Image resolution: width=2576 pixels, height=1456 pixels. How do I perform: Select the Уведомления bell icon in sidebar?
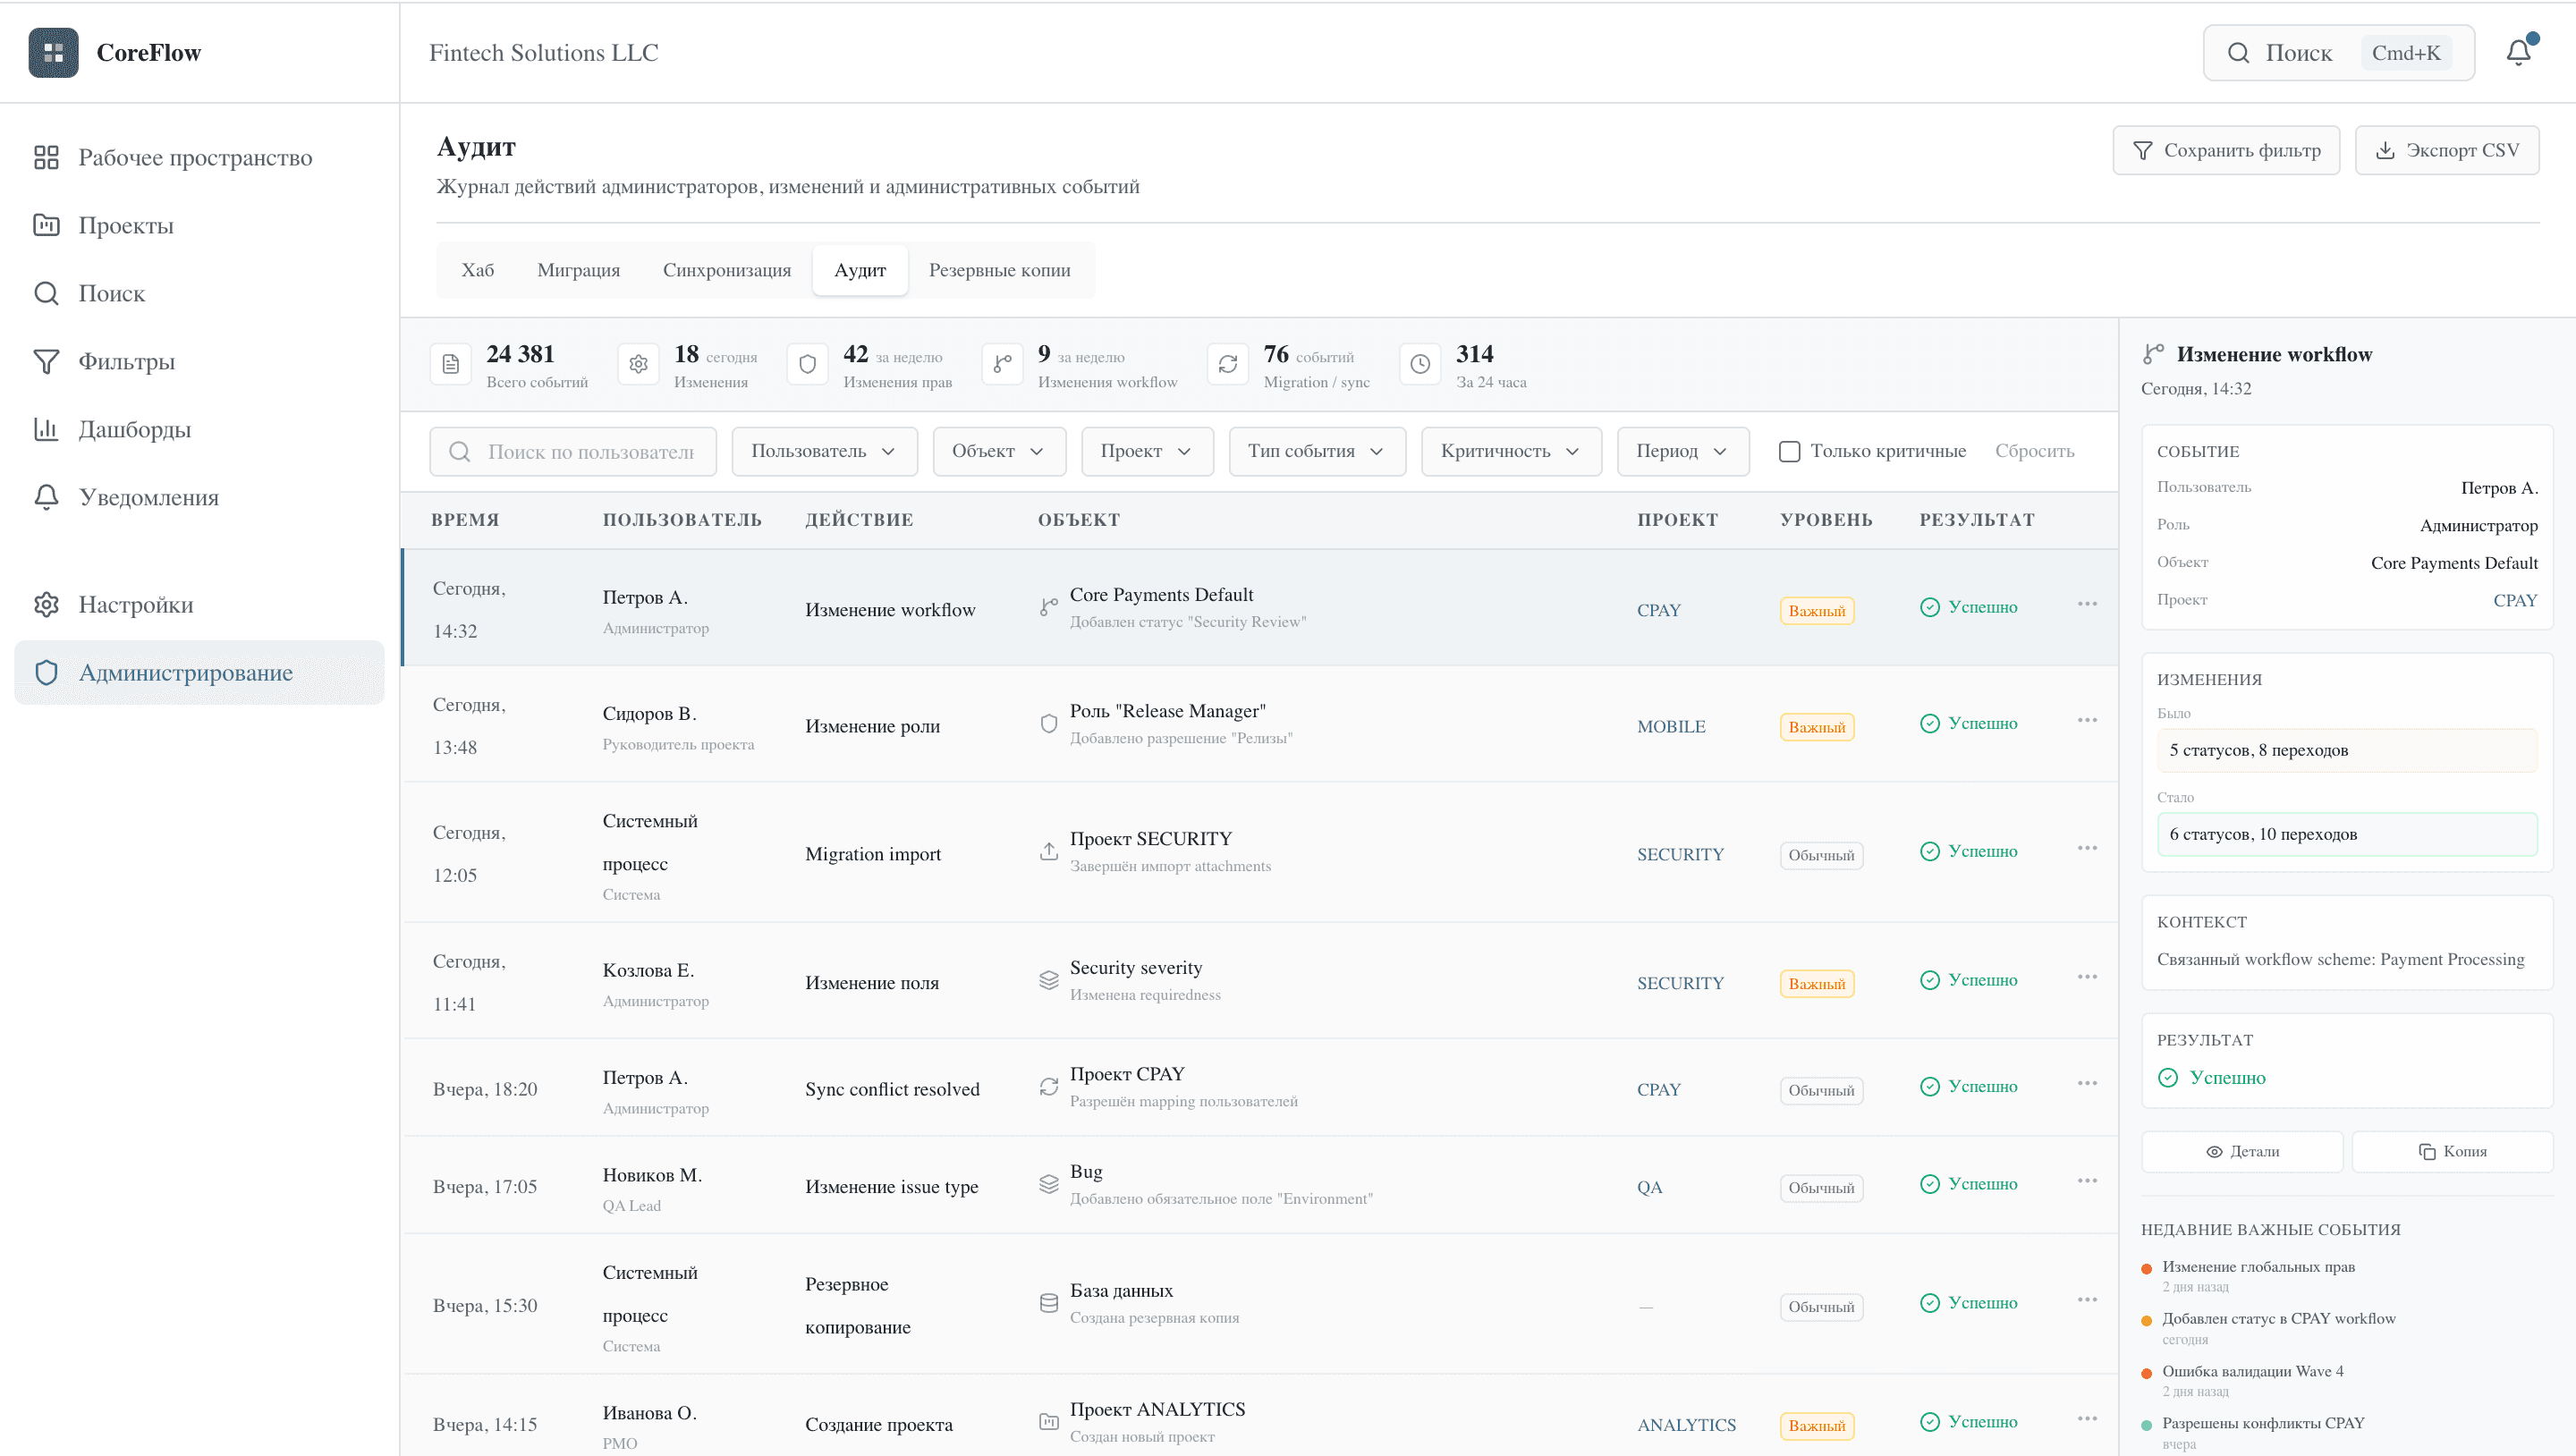[x=47, y=497]
